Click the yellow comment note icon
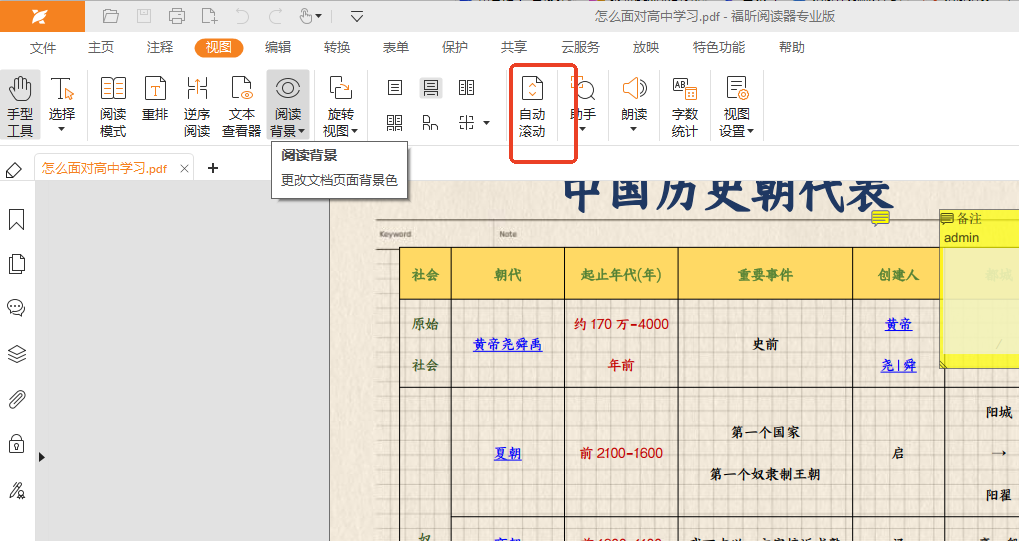The width and height of the screenshot is (1019, 541). (881, 218)
